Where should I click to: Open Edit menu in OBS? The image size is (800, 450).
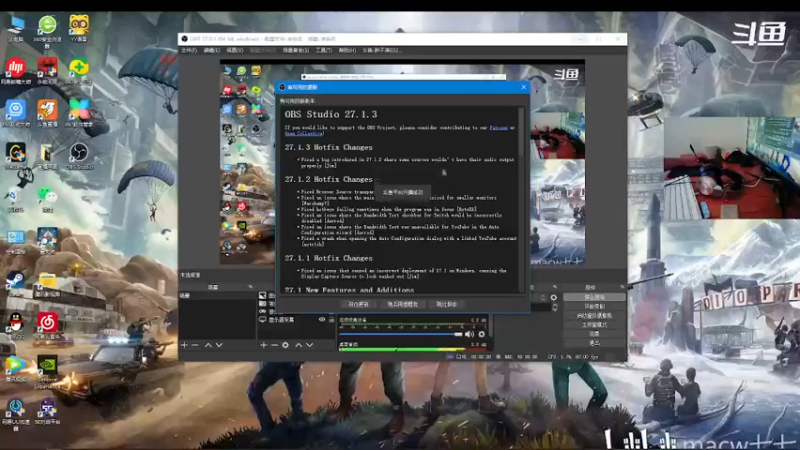click(212, 51)
